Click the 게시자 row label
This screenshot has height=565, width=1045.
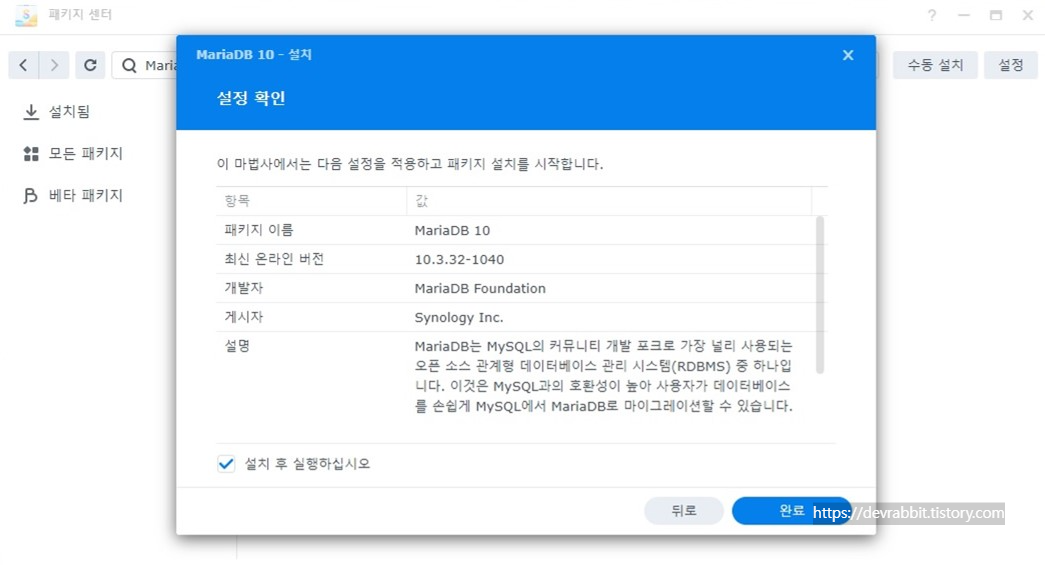click(243, 317)
